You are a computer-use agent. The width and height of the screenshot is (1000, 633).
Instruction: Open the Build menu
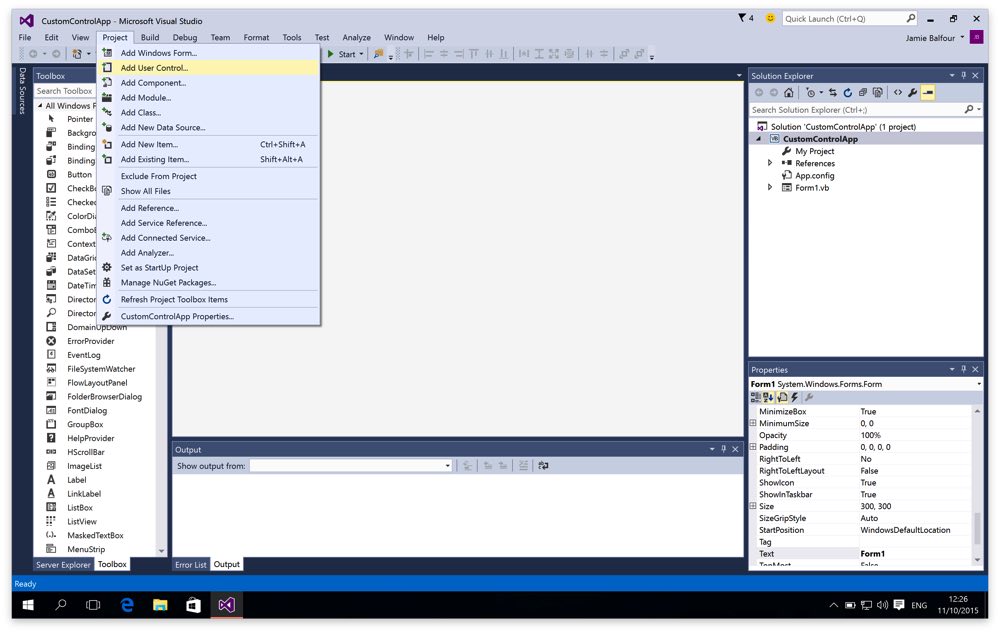(x=150, y=38)
